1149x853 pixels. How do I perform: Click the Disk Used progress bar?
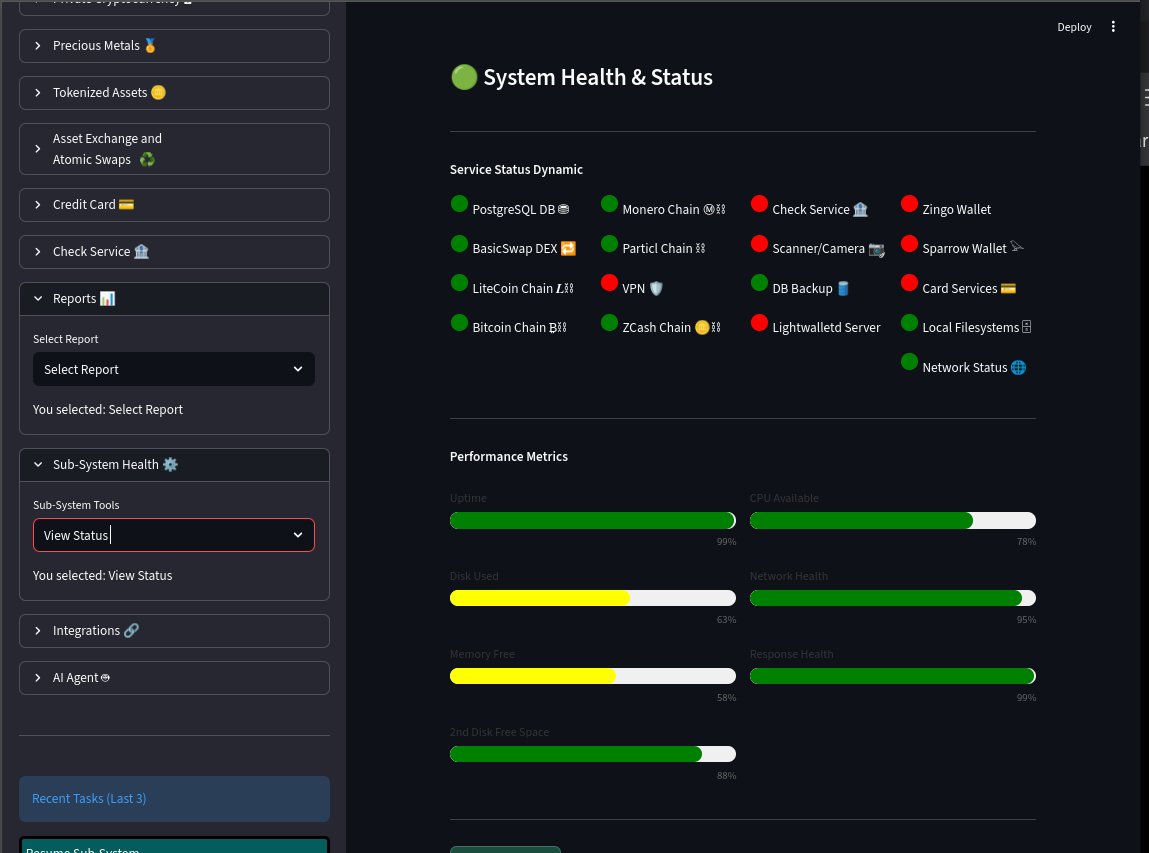592,598
